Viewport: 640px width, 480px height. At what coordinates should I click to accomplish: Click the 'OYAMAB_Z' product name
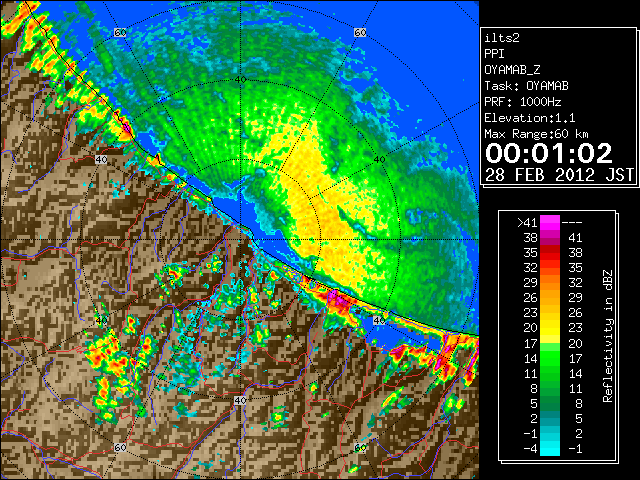click(x=512, y=70)
